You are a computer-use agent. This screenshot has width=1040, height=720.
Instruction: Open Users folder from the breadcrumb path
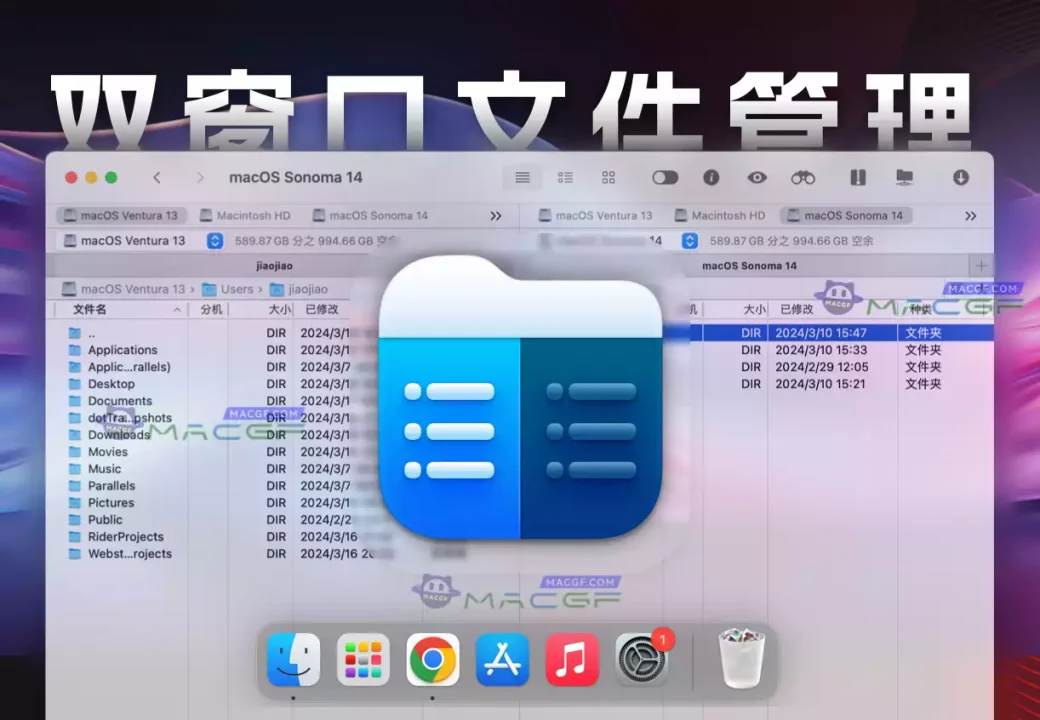pyautogui.click(x=236, y=289)
